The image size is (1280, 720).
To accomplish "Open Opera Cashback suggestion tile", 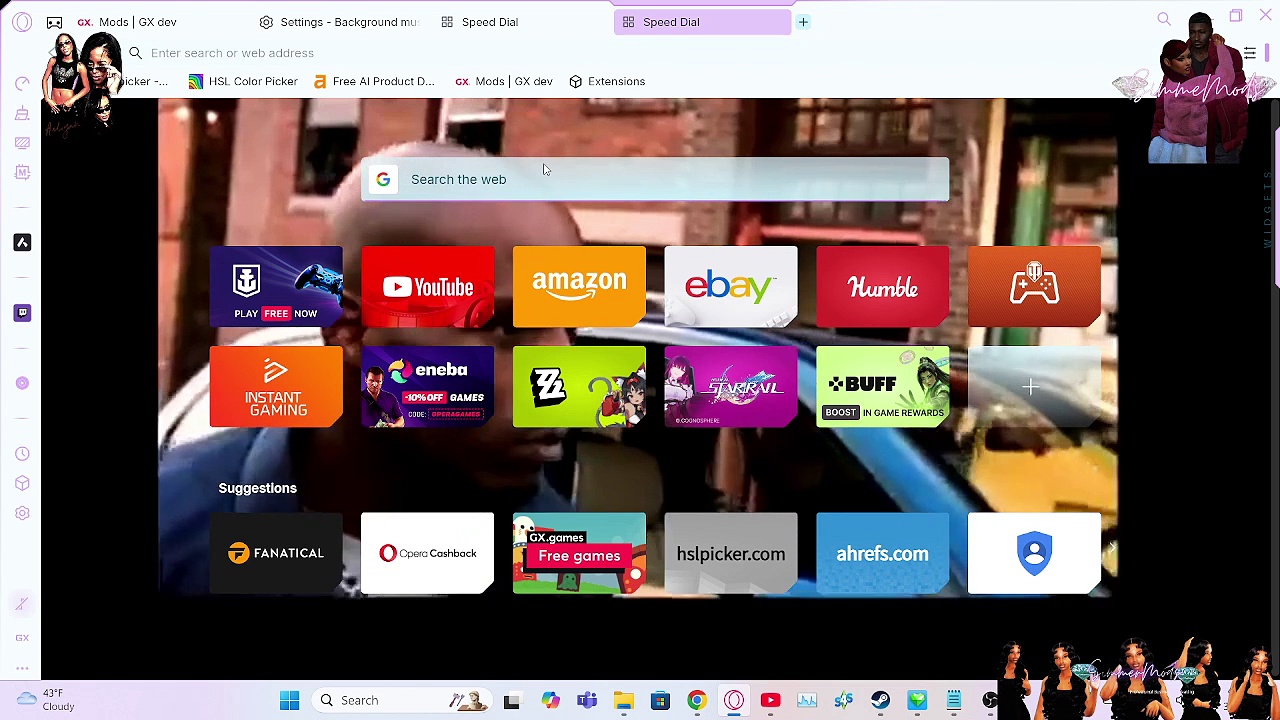I will (x=428, y=553).
